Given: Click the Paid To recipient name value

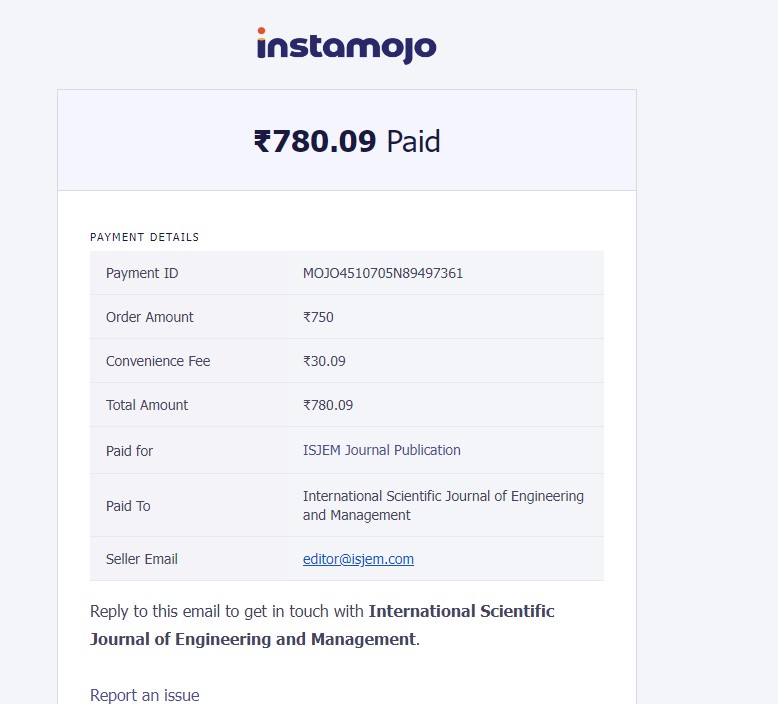Looking at the screenshot, I should coord(443,506).
